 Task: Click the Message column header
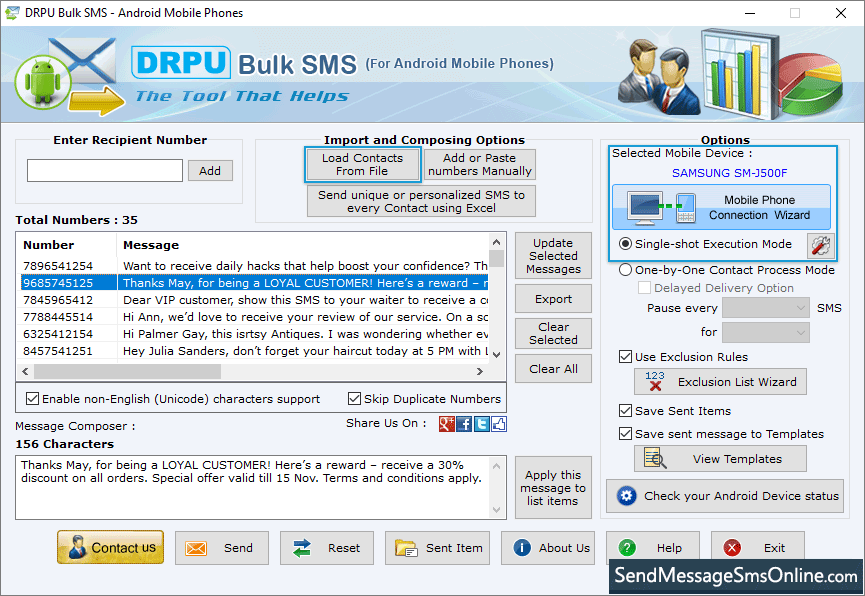303,245
